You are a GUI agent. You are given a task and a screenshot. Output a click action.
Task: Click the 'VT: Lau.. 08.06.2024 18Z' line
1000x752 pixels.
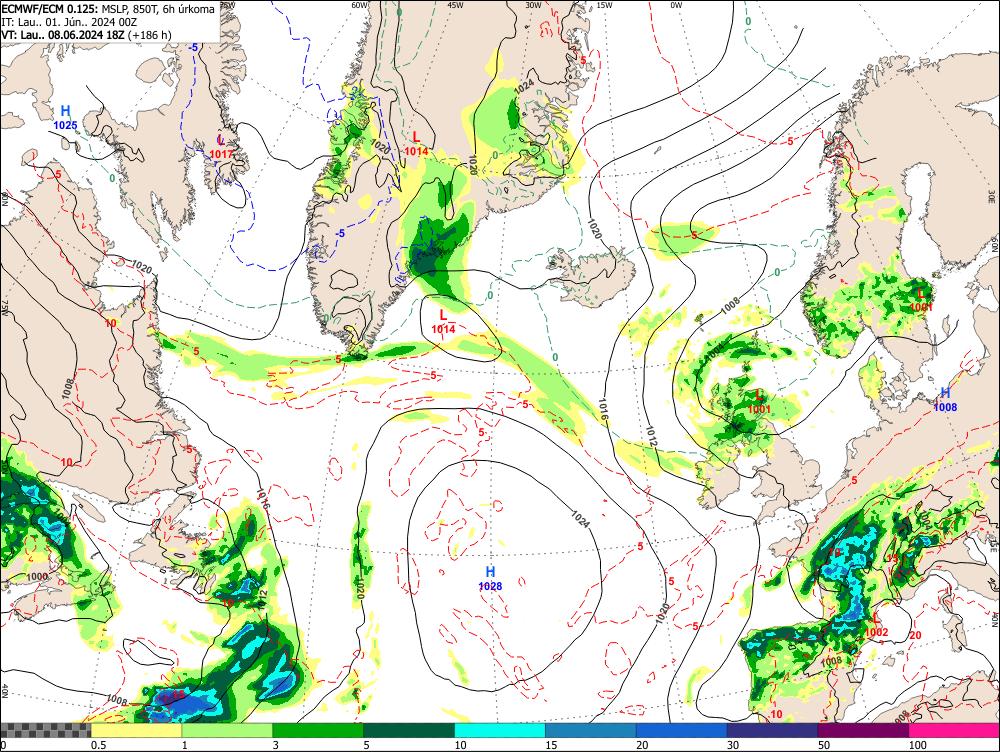click(x=63, y=34)
